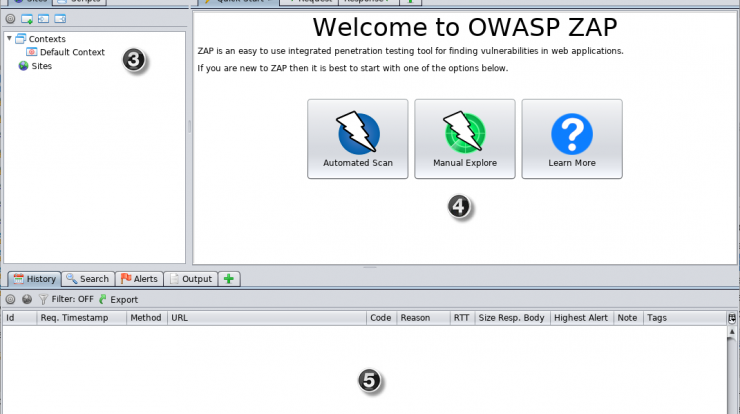This screenshot has width=740, height=414.
Task: Open the column chooser icon at table corner
Action: pyautogui.click(x=732, y=318)
